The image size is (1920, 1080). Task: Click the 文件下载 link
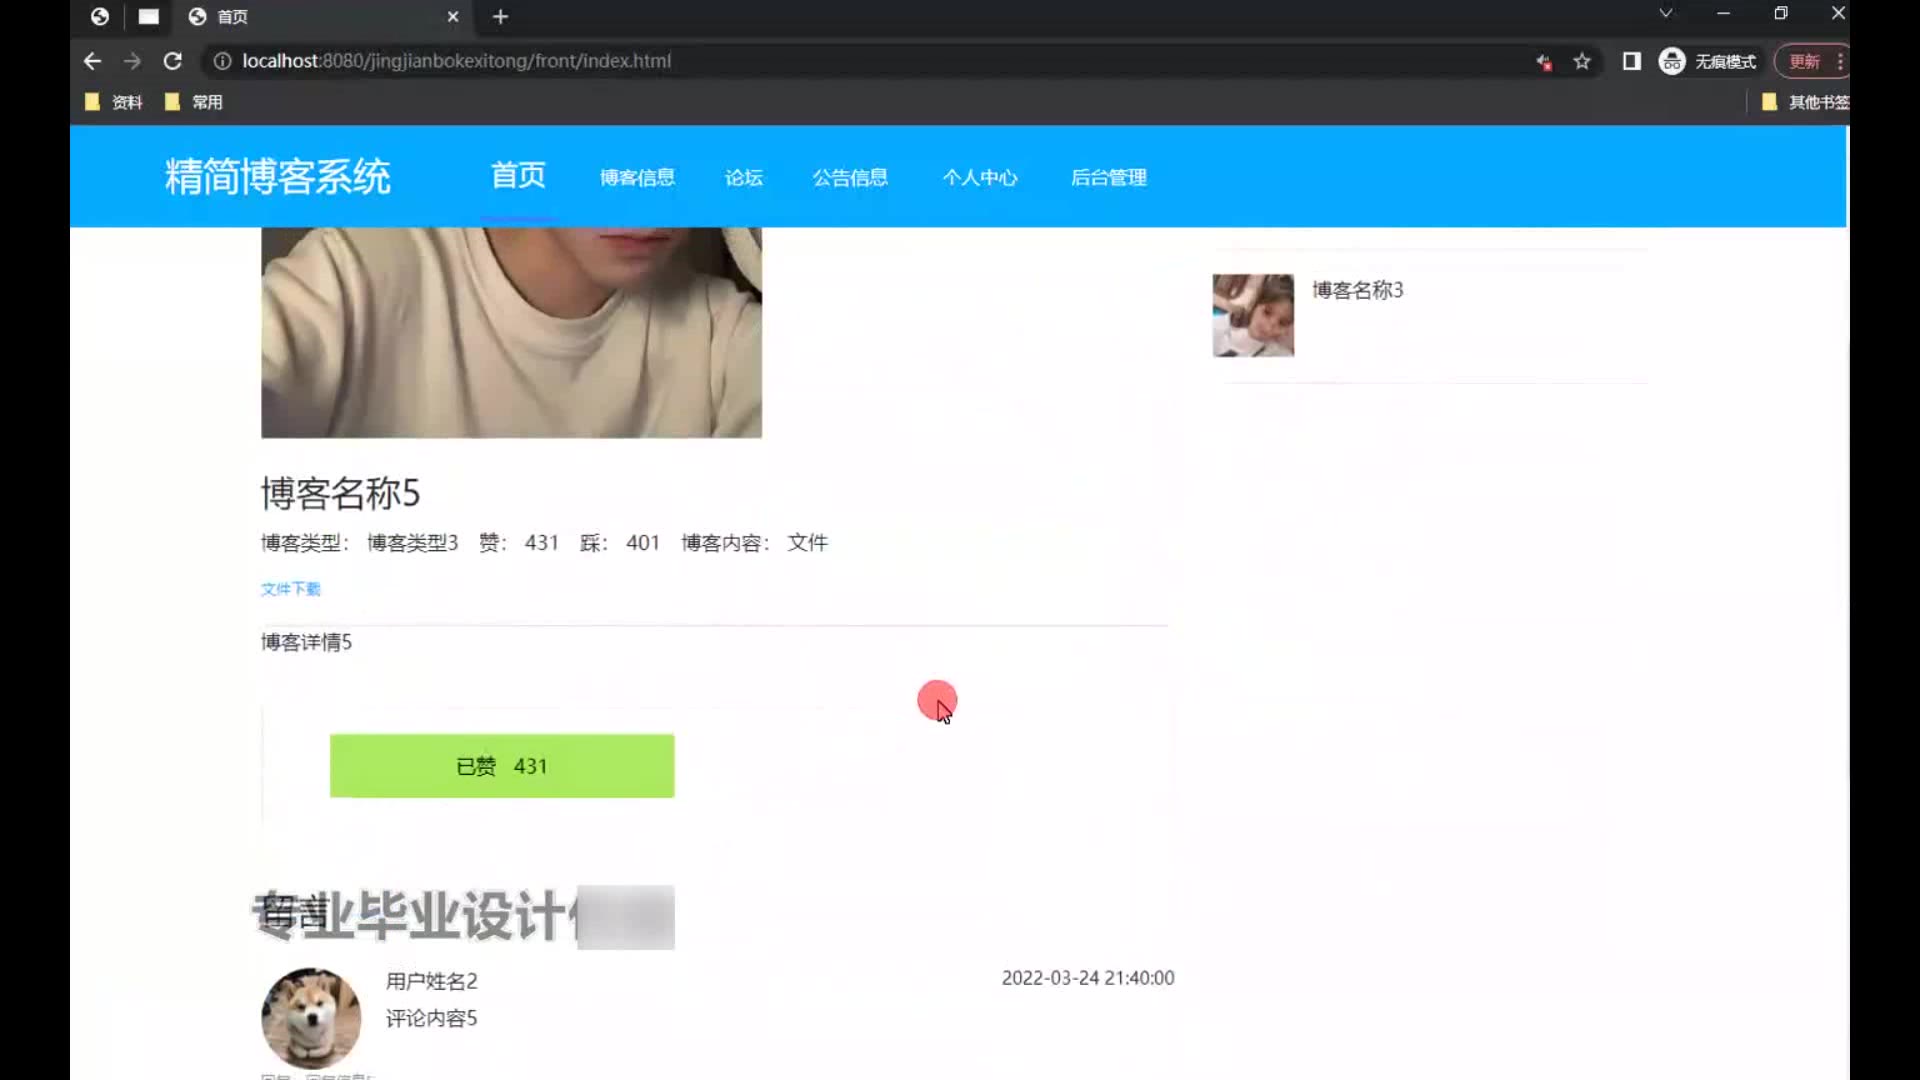[x=290, y=589]
